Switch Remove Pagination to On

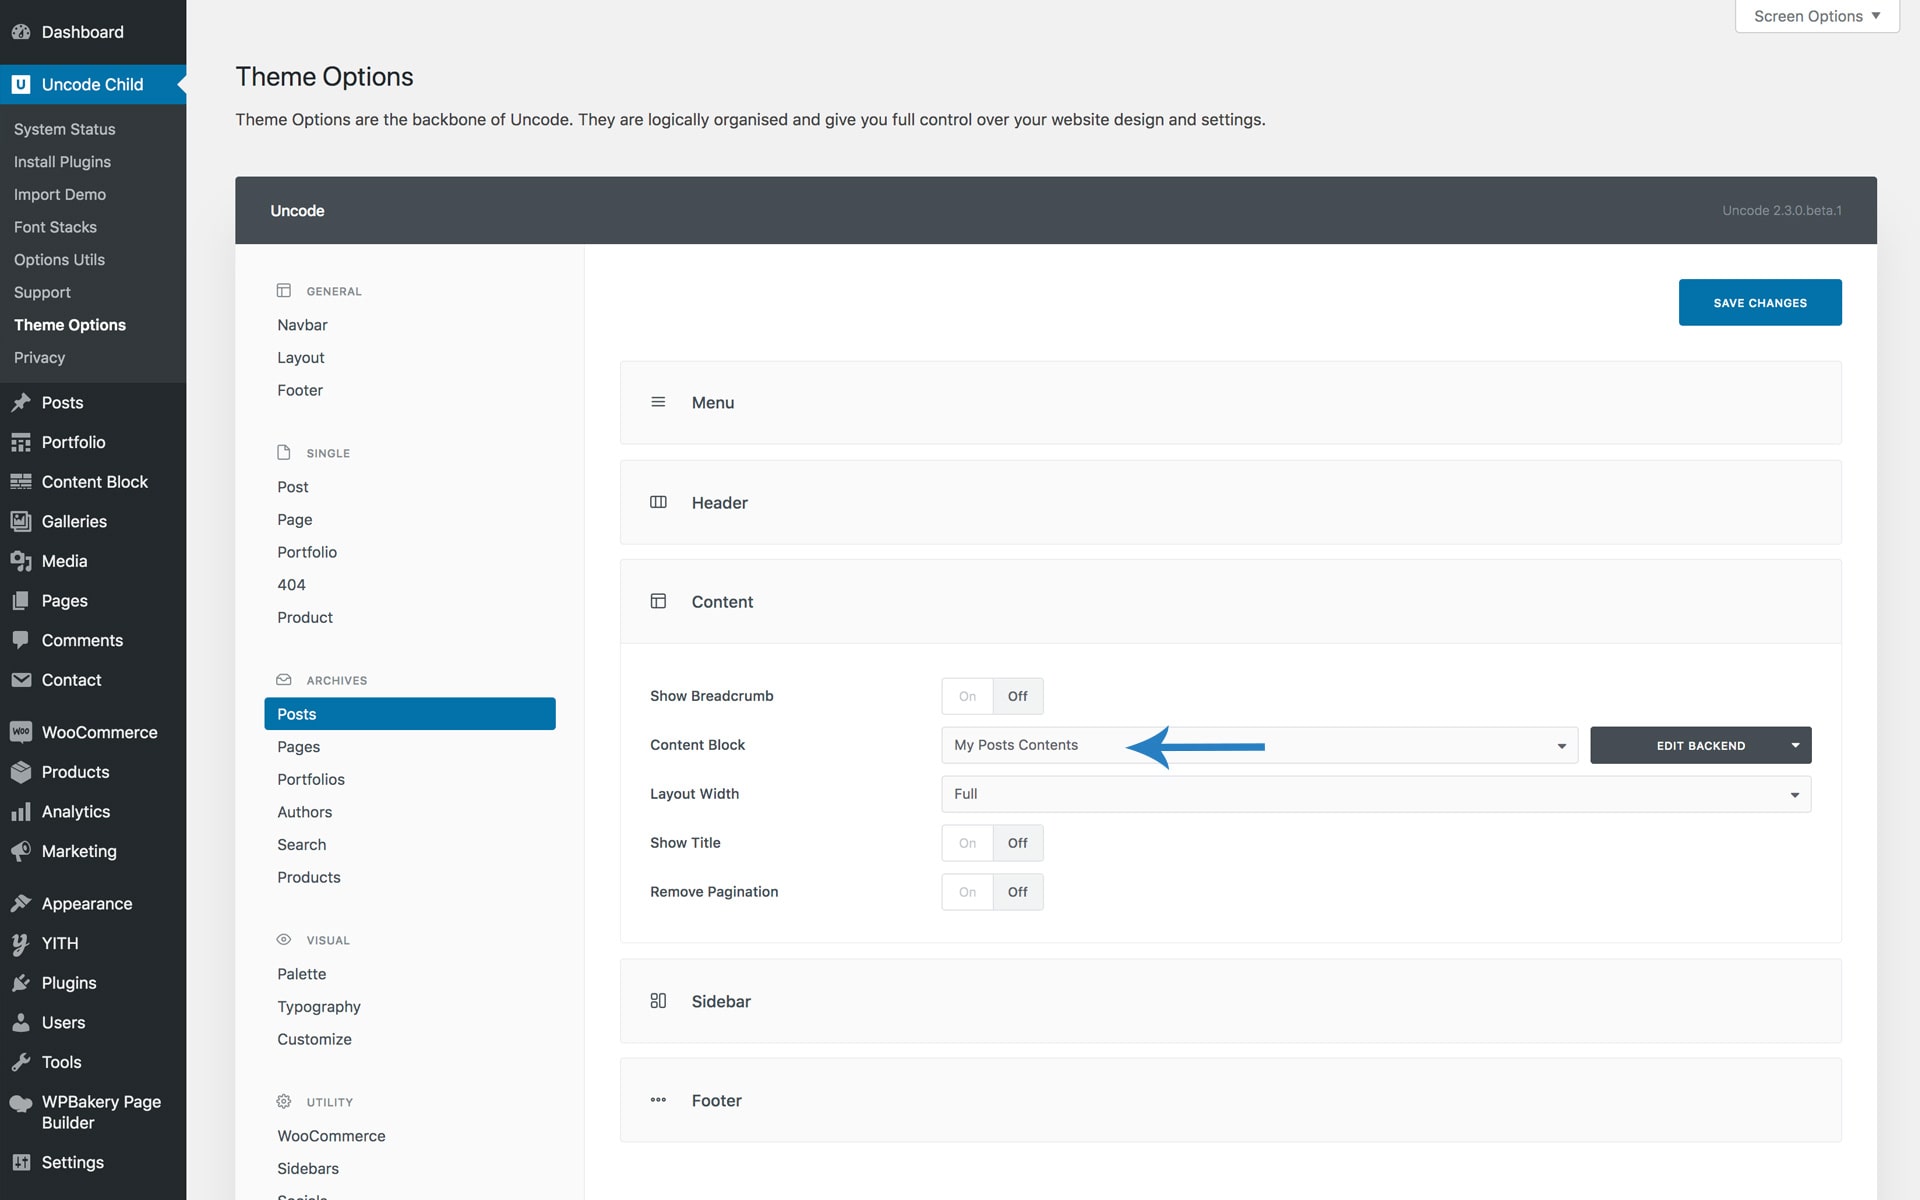(x=967, y=892)
